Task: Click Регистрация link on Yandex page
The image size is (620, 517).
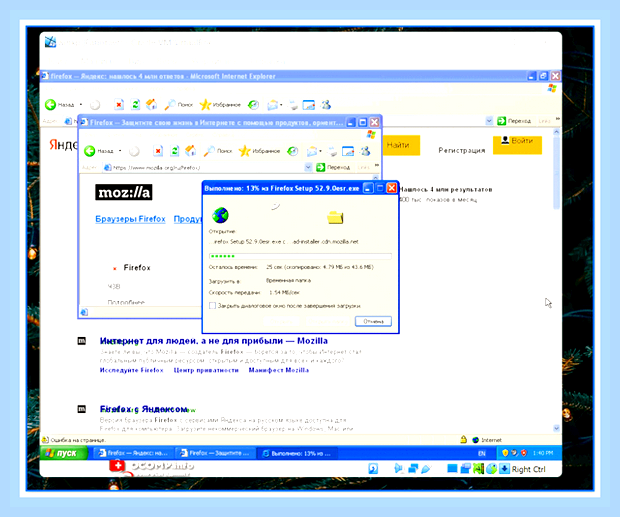Action: [x=461, y=150]
